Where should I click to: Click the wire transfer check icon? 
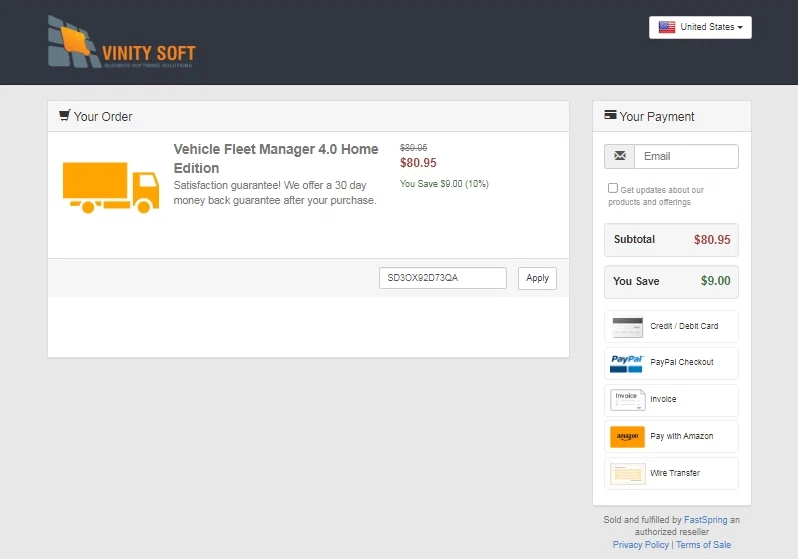point(628,474)
